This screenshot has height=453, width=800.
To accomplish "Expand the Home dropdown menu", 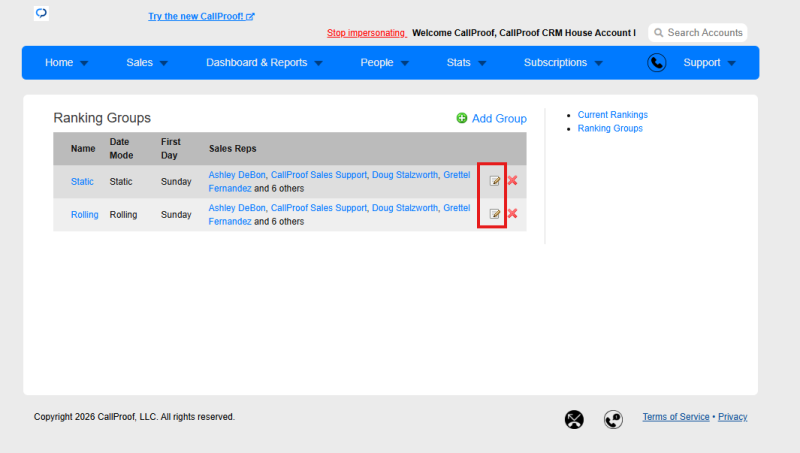I will pos(66,63).
